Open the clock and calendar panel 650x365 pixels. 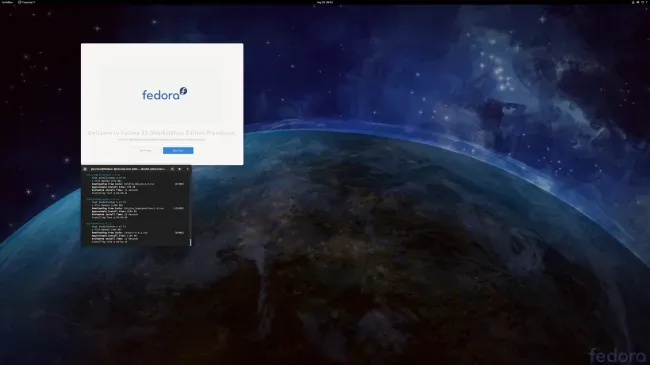click(325, 2)
